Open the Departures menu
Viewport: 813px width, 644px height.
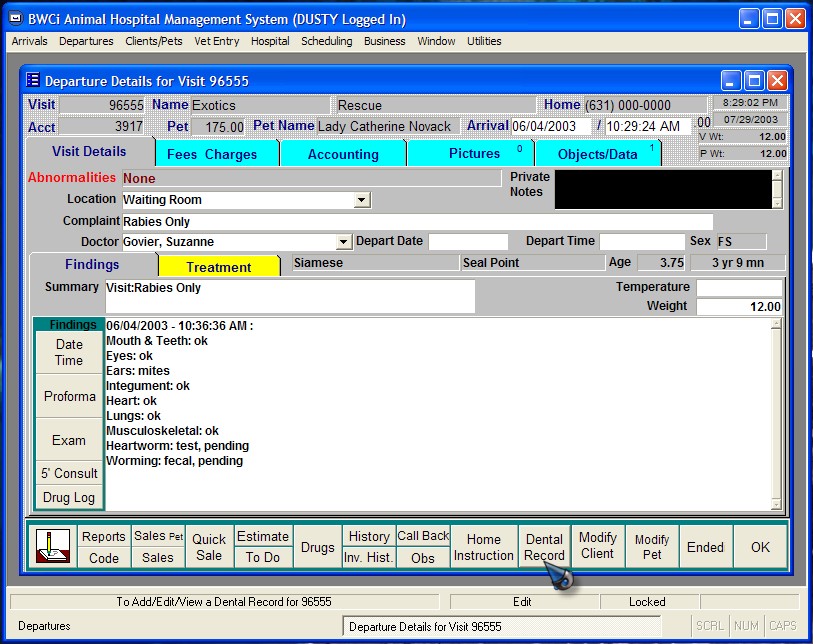coord(86,41)
